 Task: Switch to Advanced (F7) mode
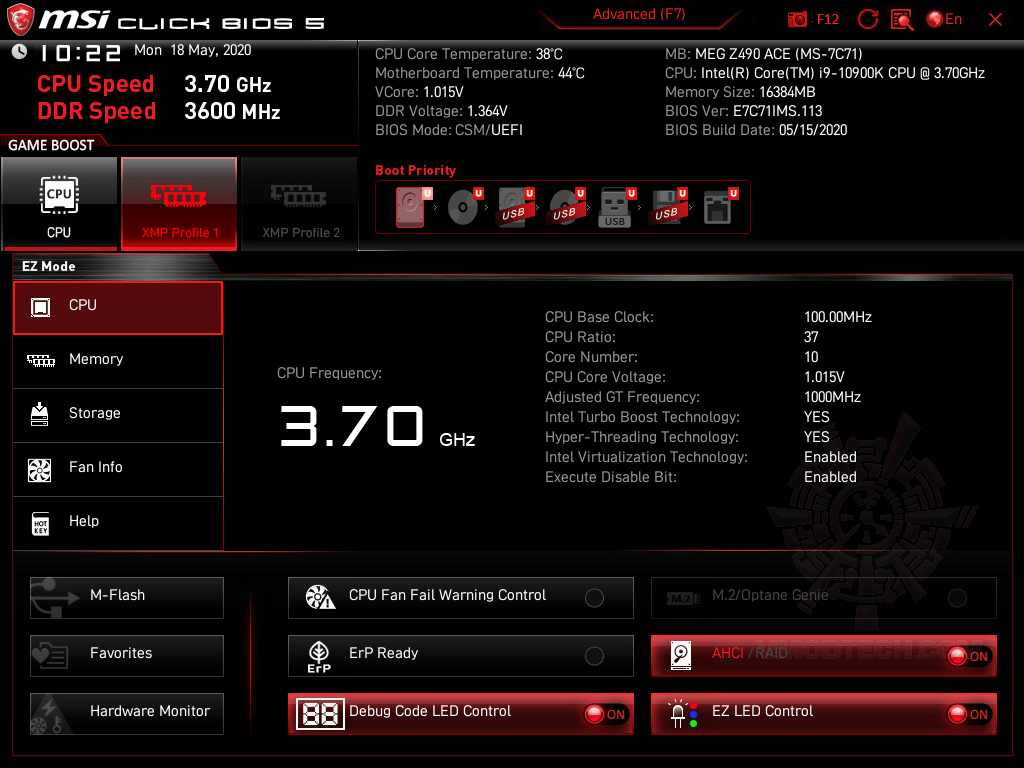tap(639, 14)
